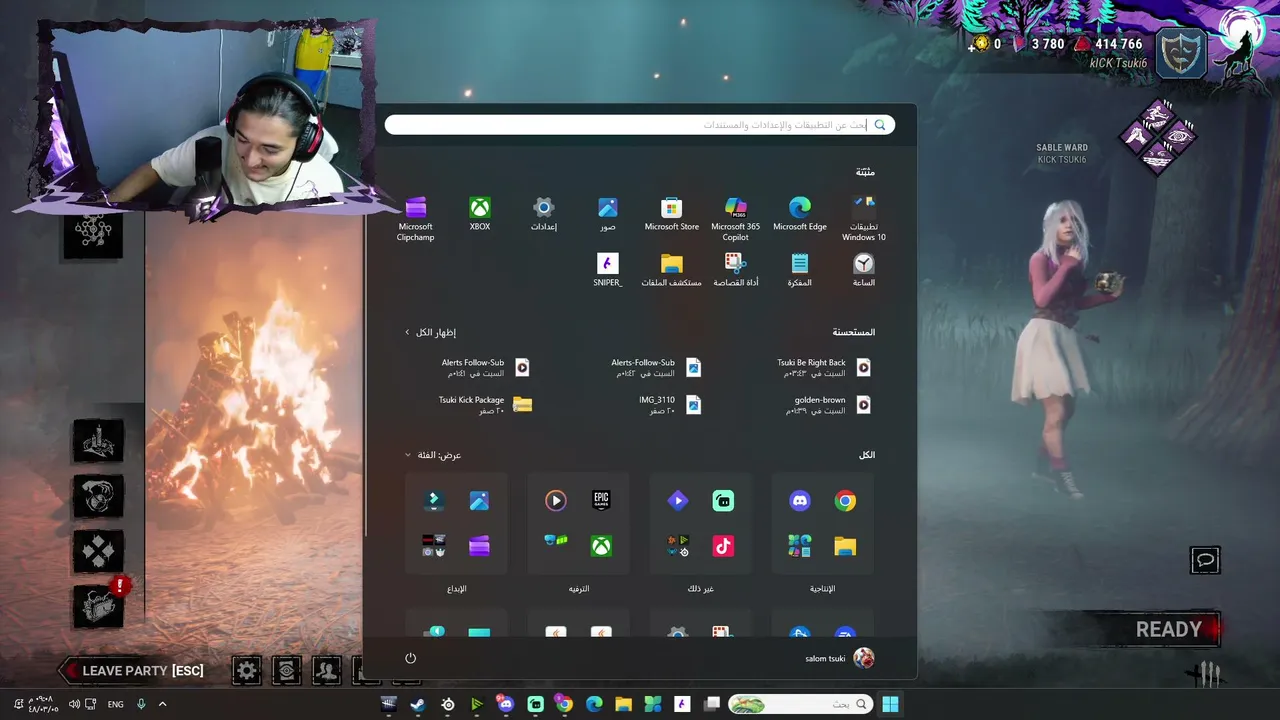Open pinned مستكشف الملفات file explorer
Image resolution: width=1280 pixels, height=720 pixels.
click(x=672, y=270)
